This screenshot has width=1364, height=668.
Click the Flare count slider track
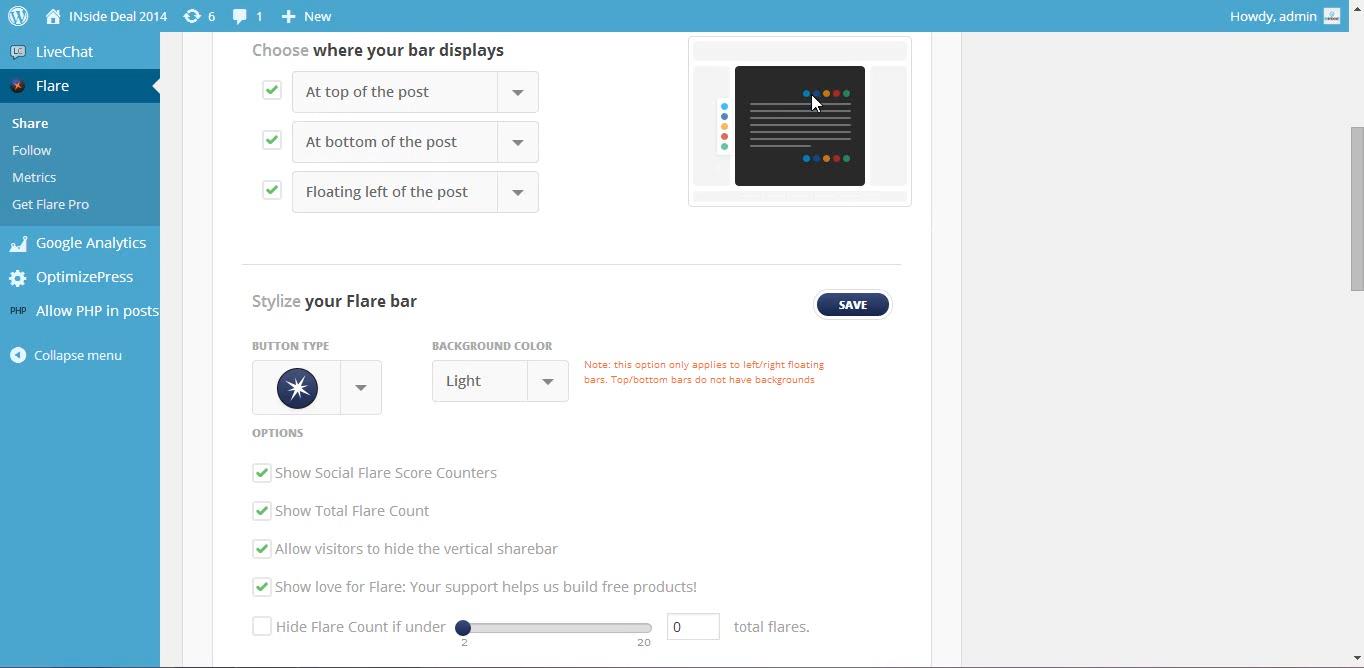pos(554,628)
